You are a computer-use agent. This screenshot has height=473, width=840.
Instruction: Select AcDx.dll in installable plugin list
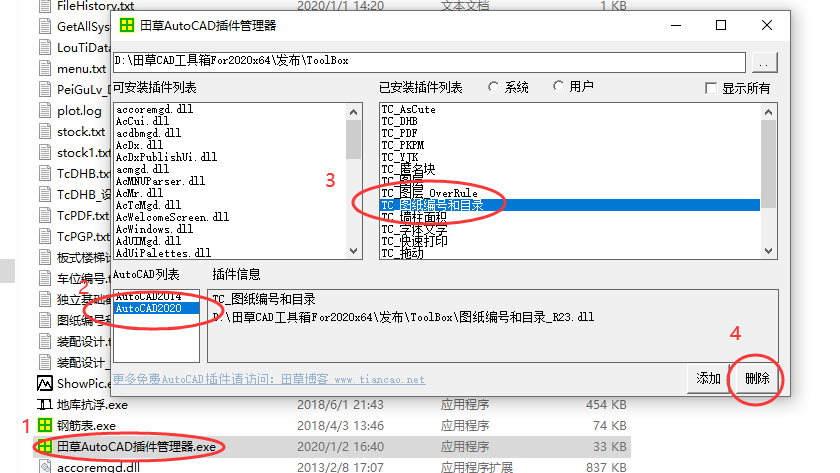139,145
